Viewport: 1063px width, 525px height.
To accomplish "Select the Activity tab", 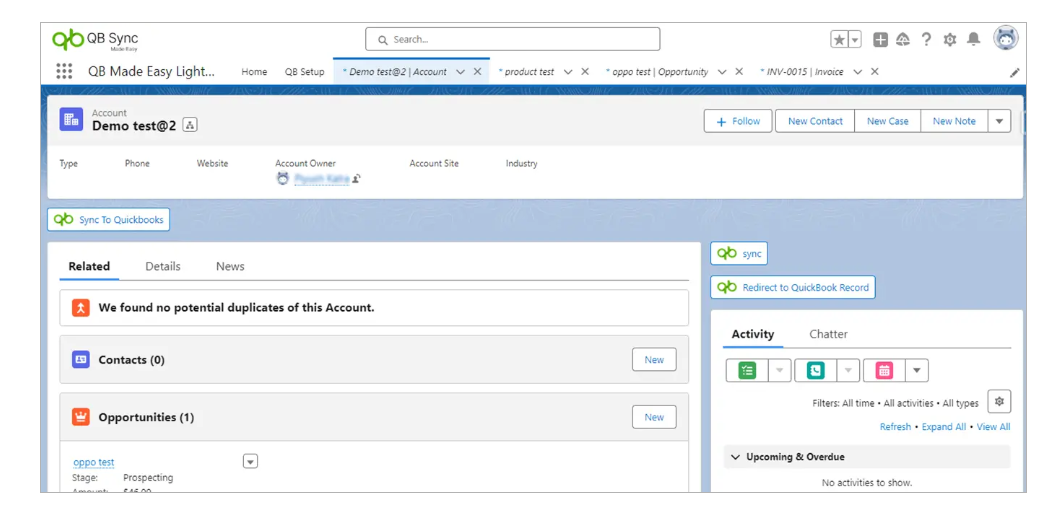I will coord(753,334).
